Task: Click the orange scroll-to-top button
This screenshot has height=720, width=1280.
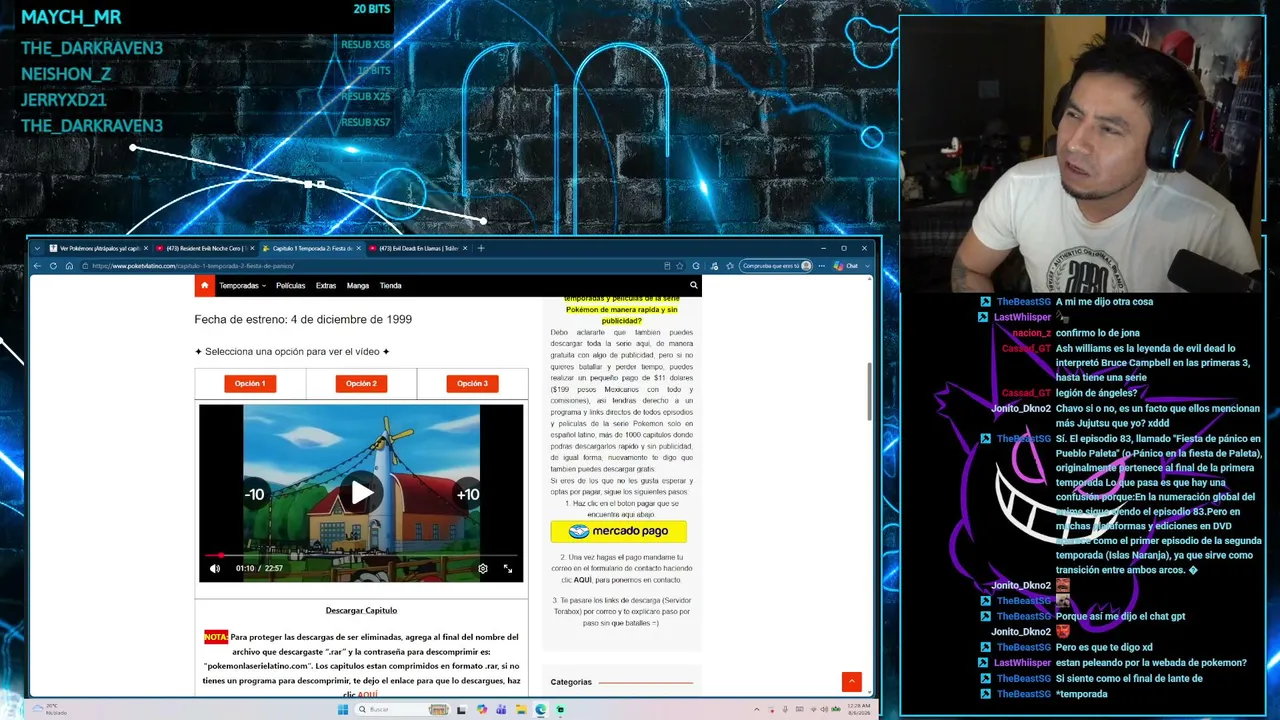Action: [852, 681]
